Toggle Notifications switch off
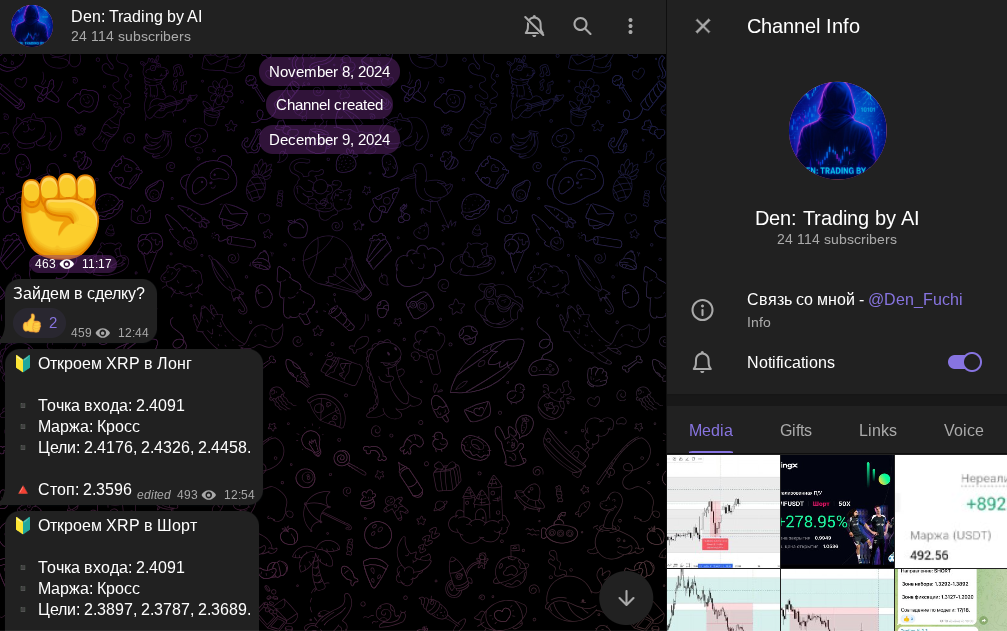Image resolution: width=1007 pixels, height=631 pixels. pyautogui.click(x=964, y=362)
